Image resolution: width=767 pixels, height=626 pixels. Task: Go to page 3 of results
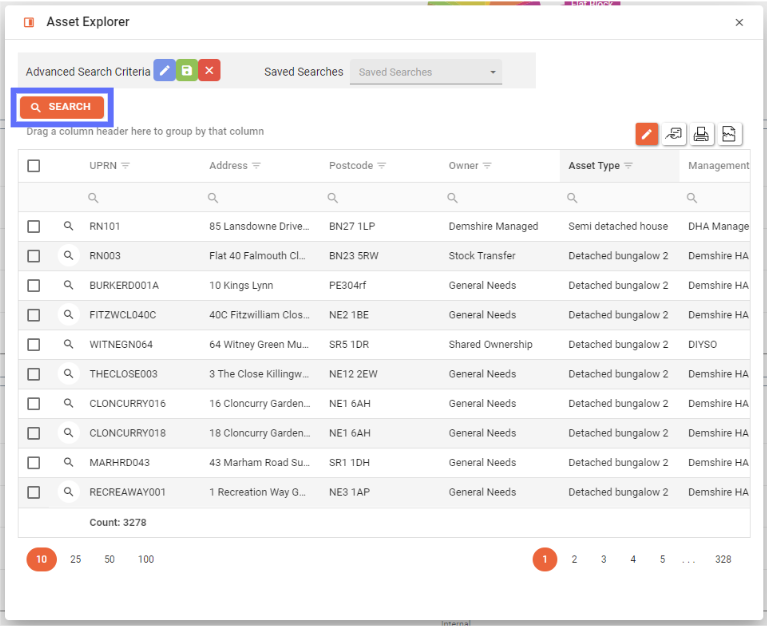tap(603, 560)
